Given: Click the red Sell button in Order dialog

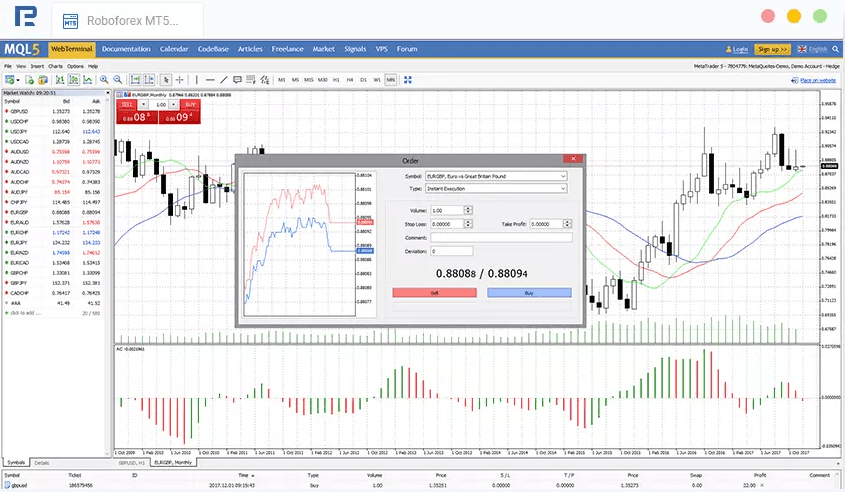Looking at the screenshot, I should pyautogui.click(x=434, y=293).
